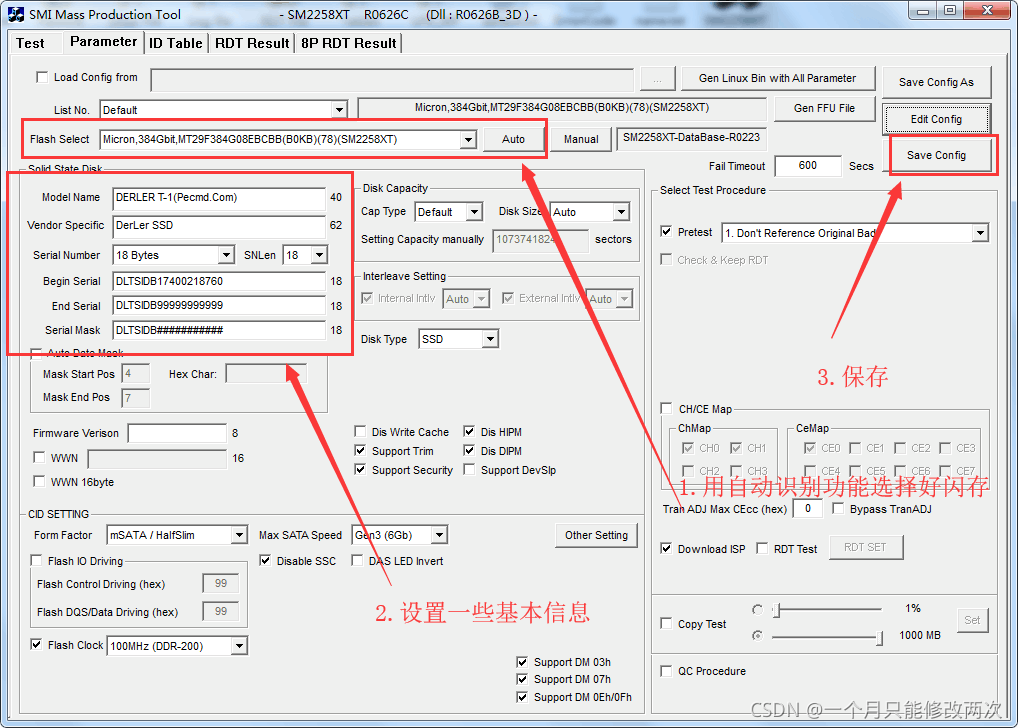This screenshot has height=728, width=1018.
Task: Click the Vendor Specific input field
Action: click(219, 225)
